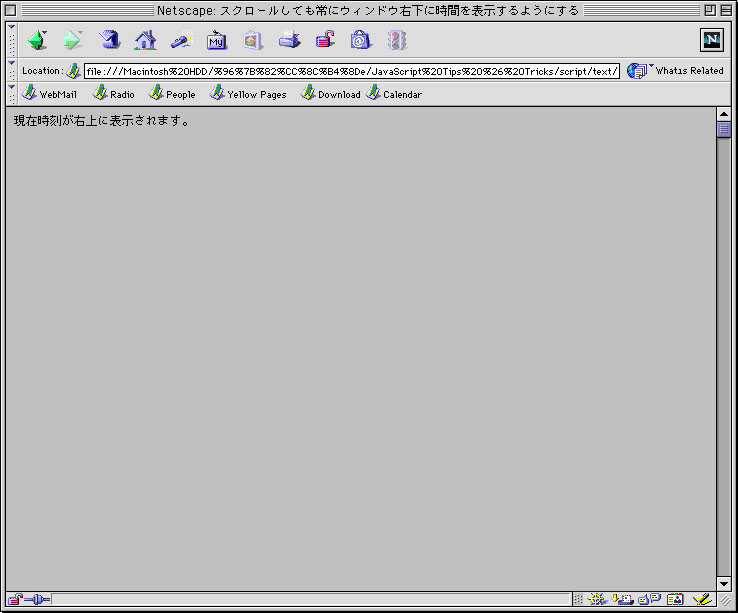Click the window zoom box in title bar
Viewport: 738px width, 613px height.
pos(710,10)
